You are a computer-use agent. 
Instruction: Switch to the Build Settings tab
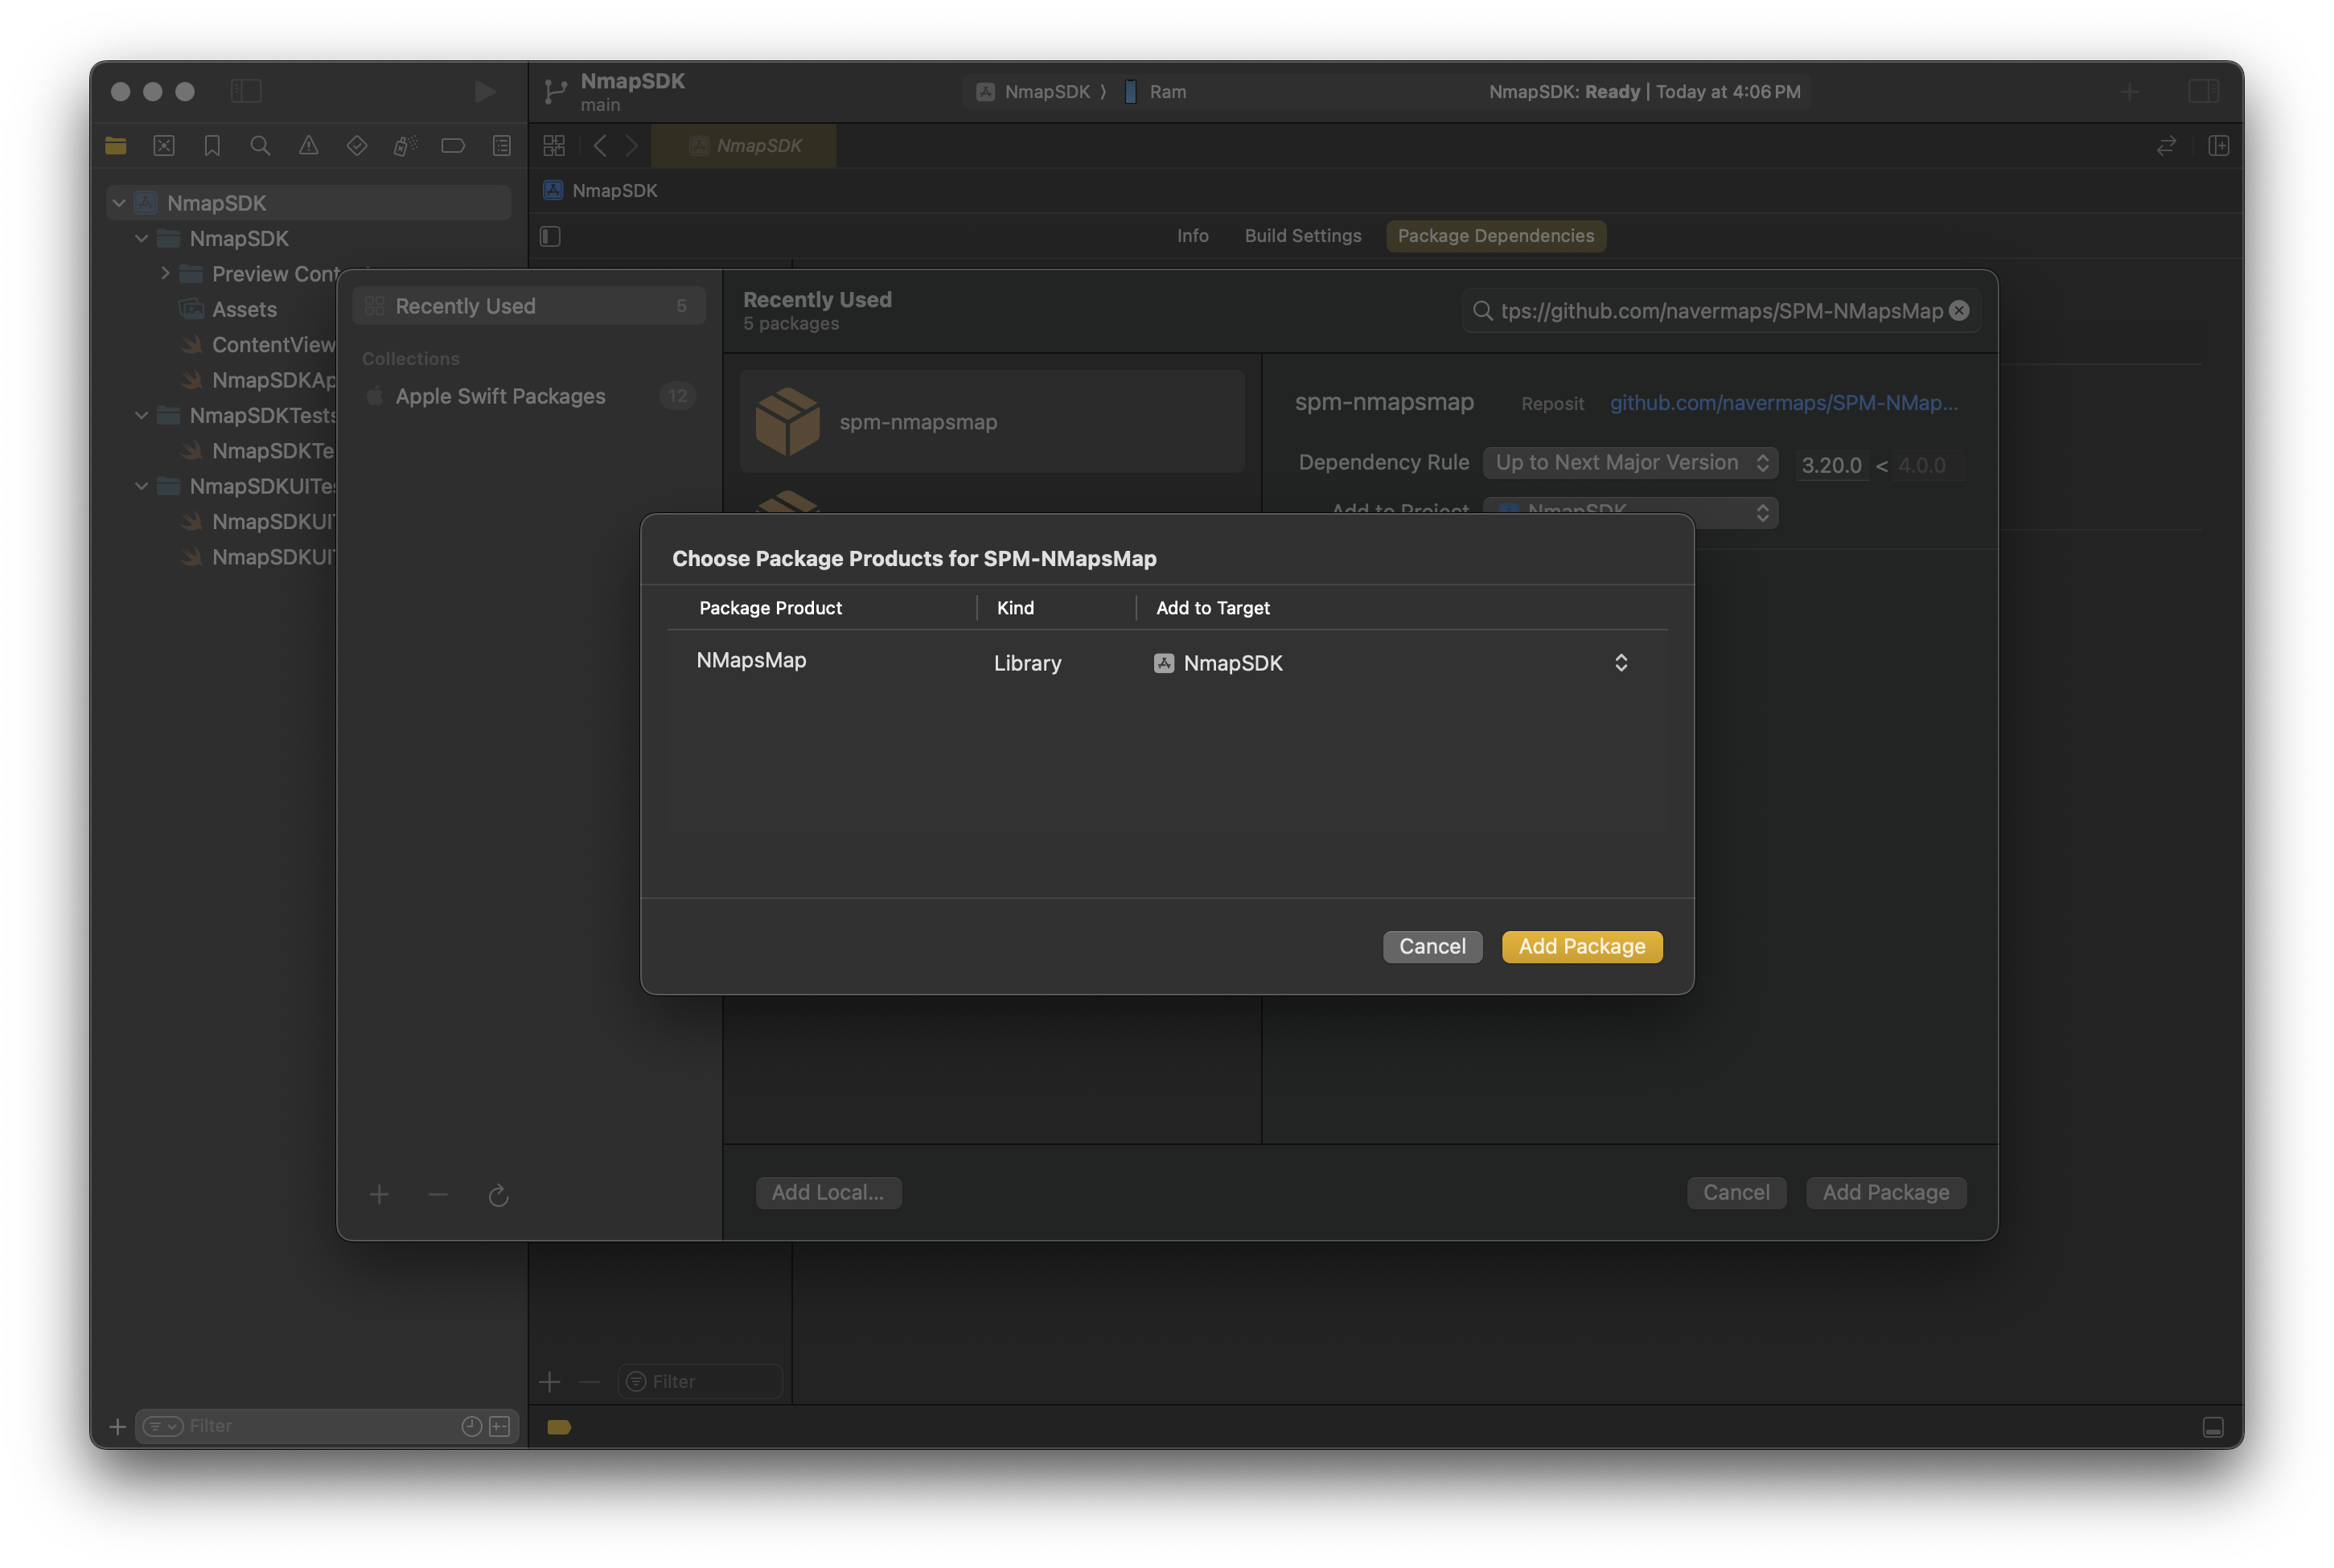[x=1302, y=236]
